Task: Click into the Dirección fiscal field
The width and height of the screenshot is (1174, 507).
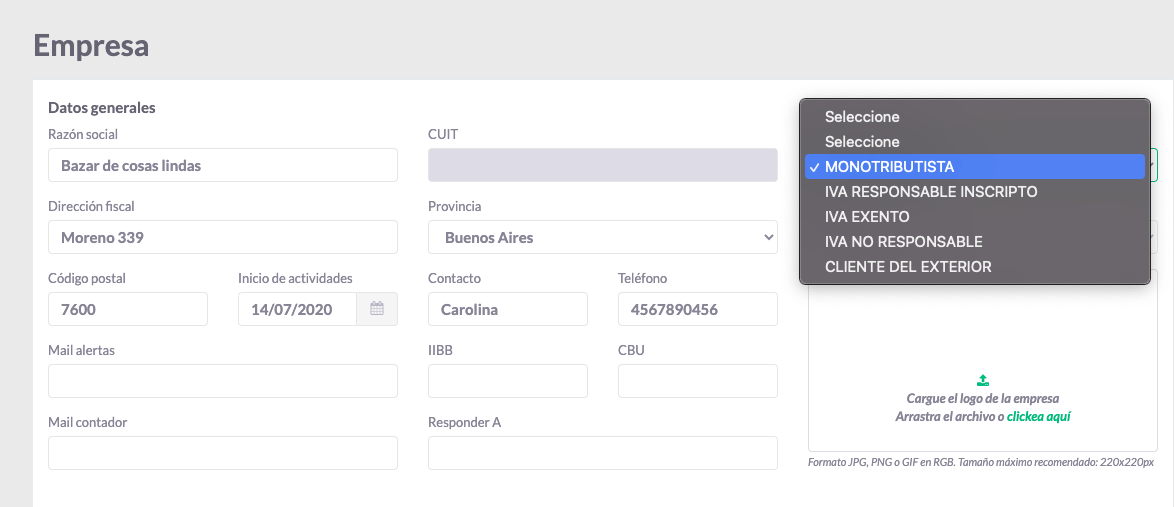Action: (222, 237)
